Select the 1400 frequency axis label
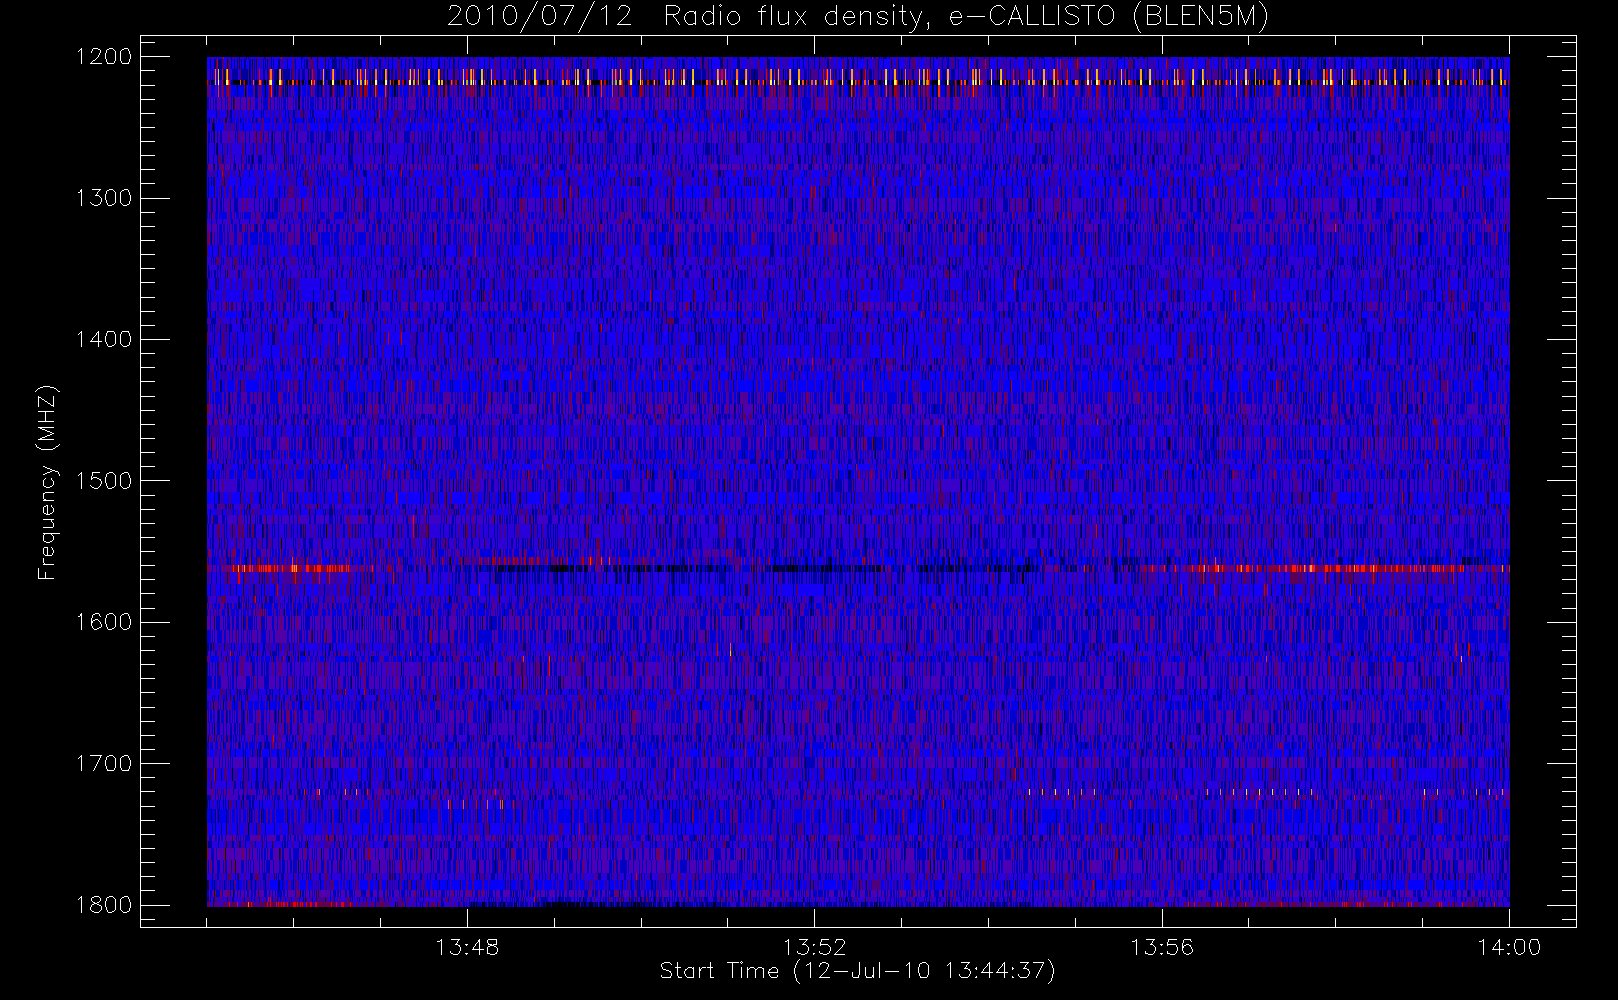1618x1000 pixels. pyautogui.click(x=104, y=339)
